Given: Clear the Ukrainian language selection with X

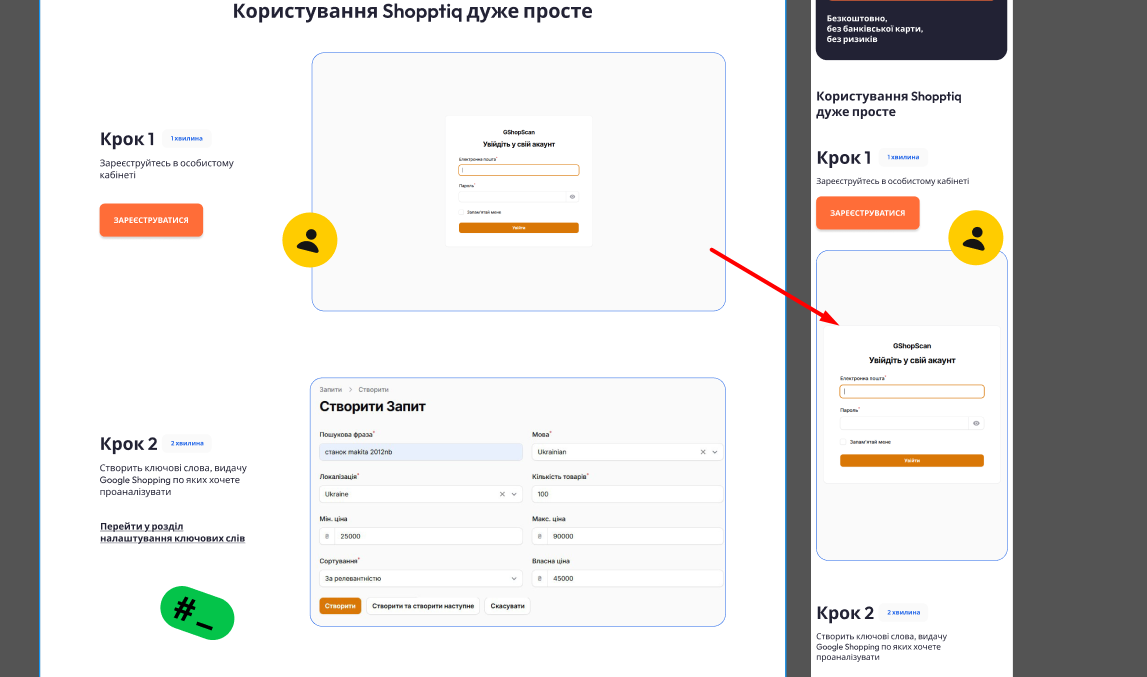Looking at the screenshot, I should pos(703,452).
